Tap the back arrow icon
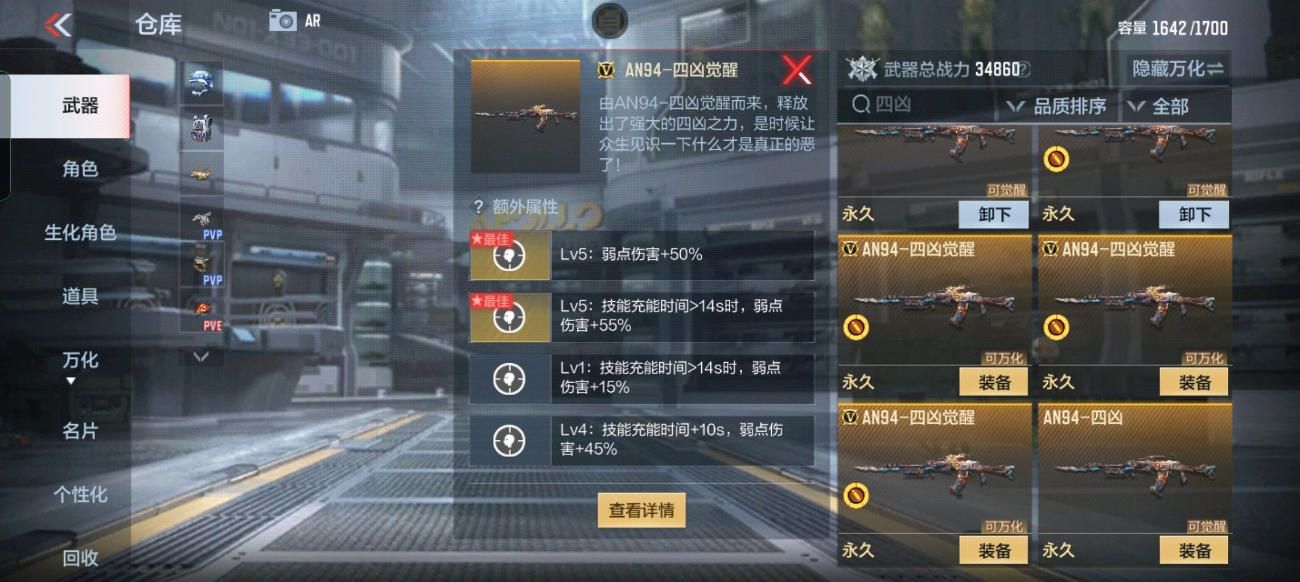1300x582 pixels. (59, 25)
